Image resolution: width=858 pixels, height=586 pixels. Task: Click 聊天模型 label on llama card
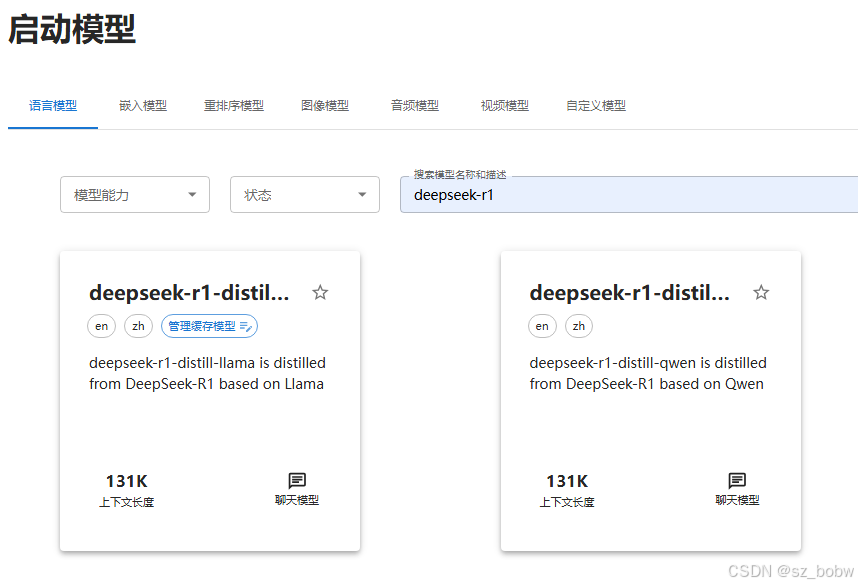[x=297, y=500]
